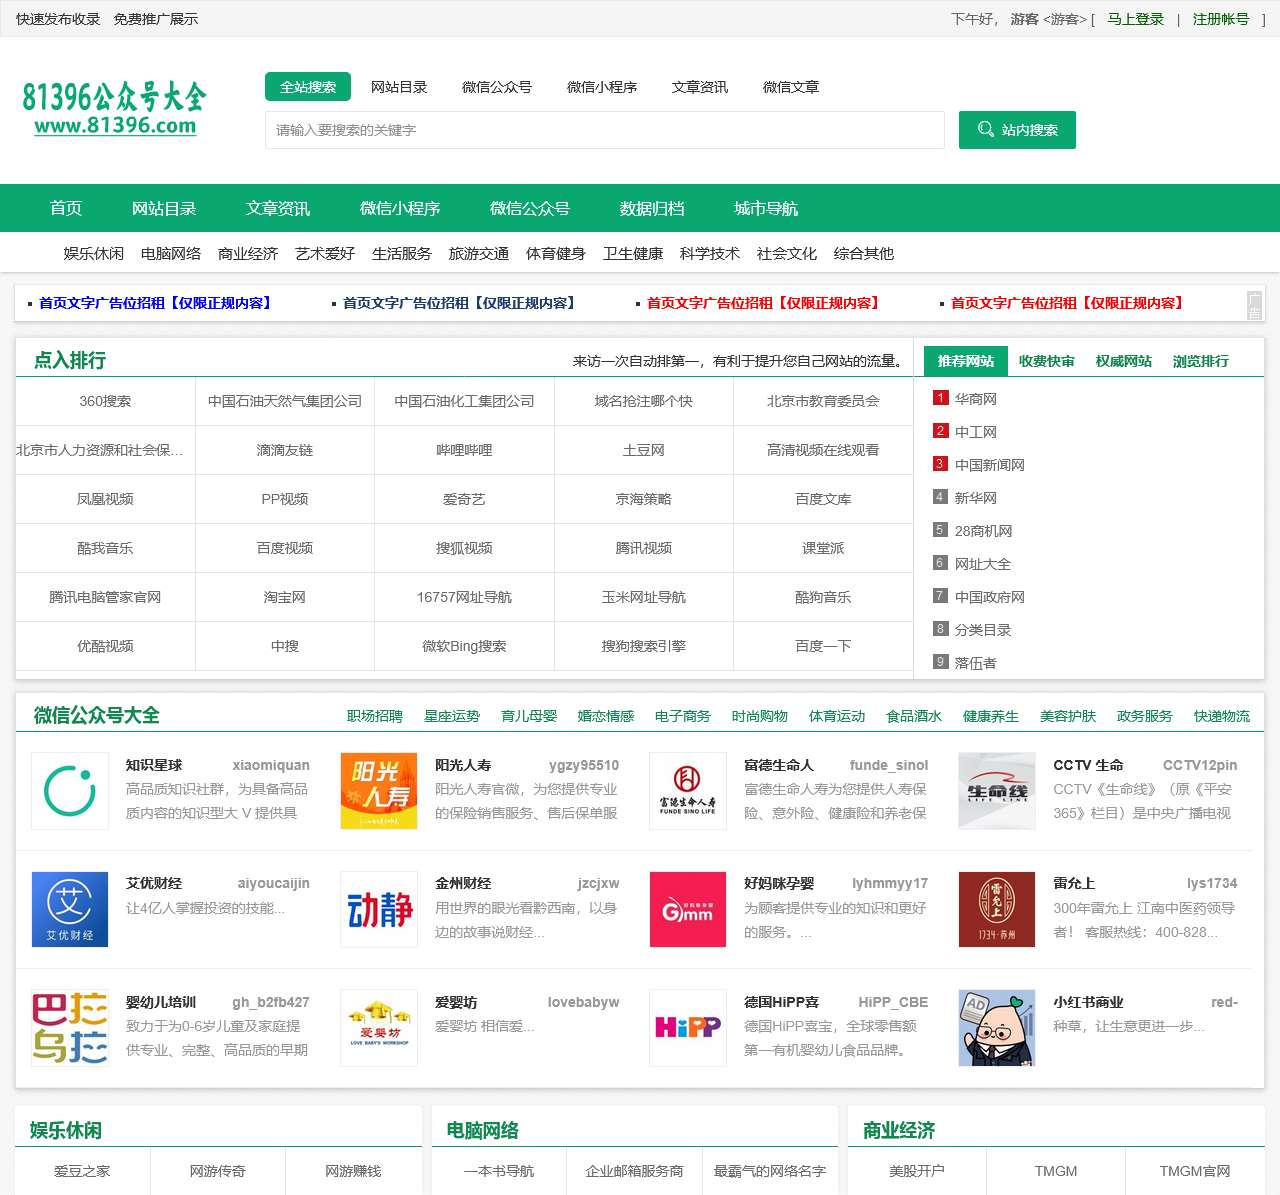Viewport: 1280px width, 1195px height.
Task: Open the 快递物流 WeChat category
Action: tap(1222, 716)
